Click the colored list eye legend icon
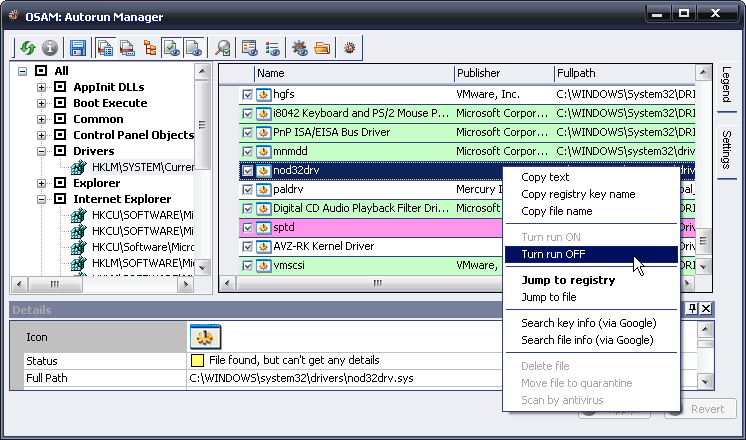The image size is (746, 440). [x=273, y=48]
